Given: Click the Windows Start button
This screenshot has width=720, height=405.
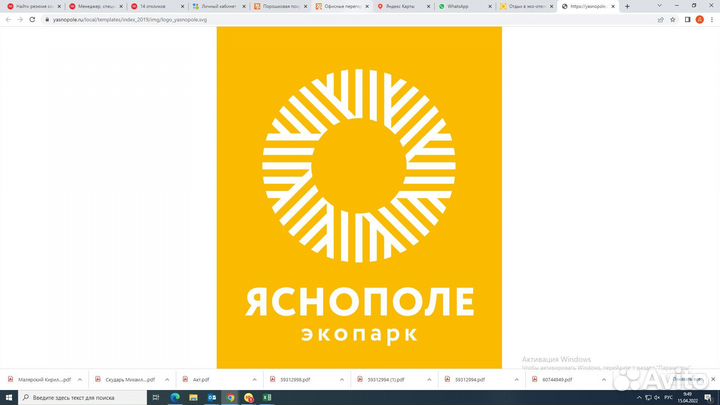Looking at the screenshot, I should click(8, 397).
